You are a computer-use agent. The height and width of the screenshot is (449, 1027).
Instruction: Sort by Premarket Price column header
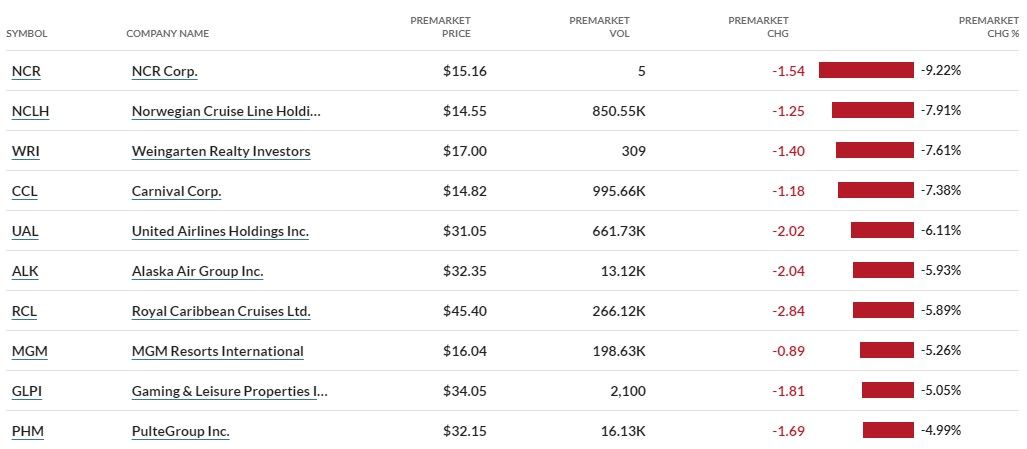[x=441, y=27]
